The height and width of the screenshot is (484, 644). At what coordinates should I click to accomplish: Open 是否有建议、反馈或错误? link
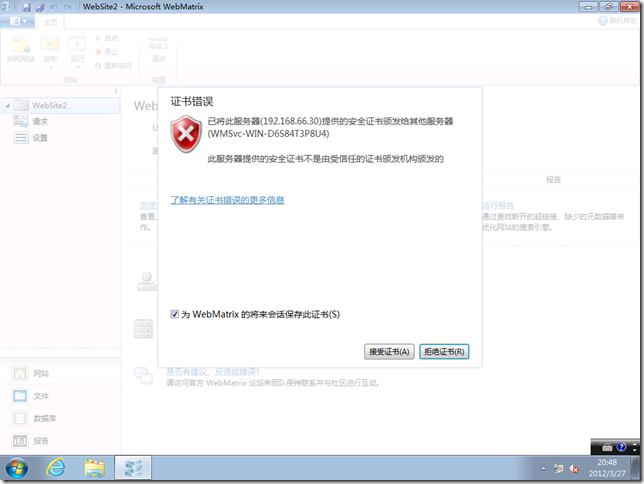click(213, 372)
